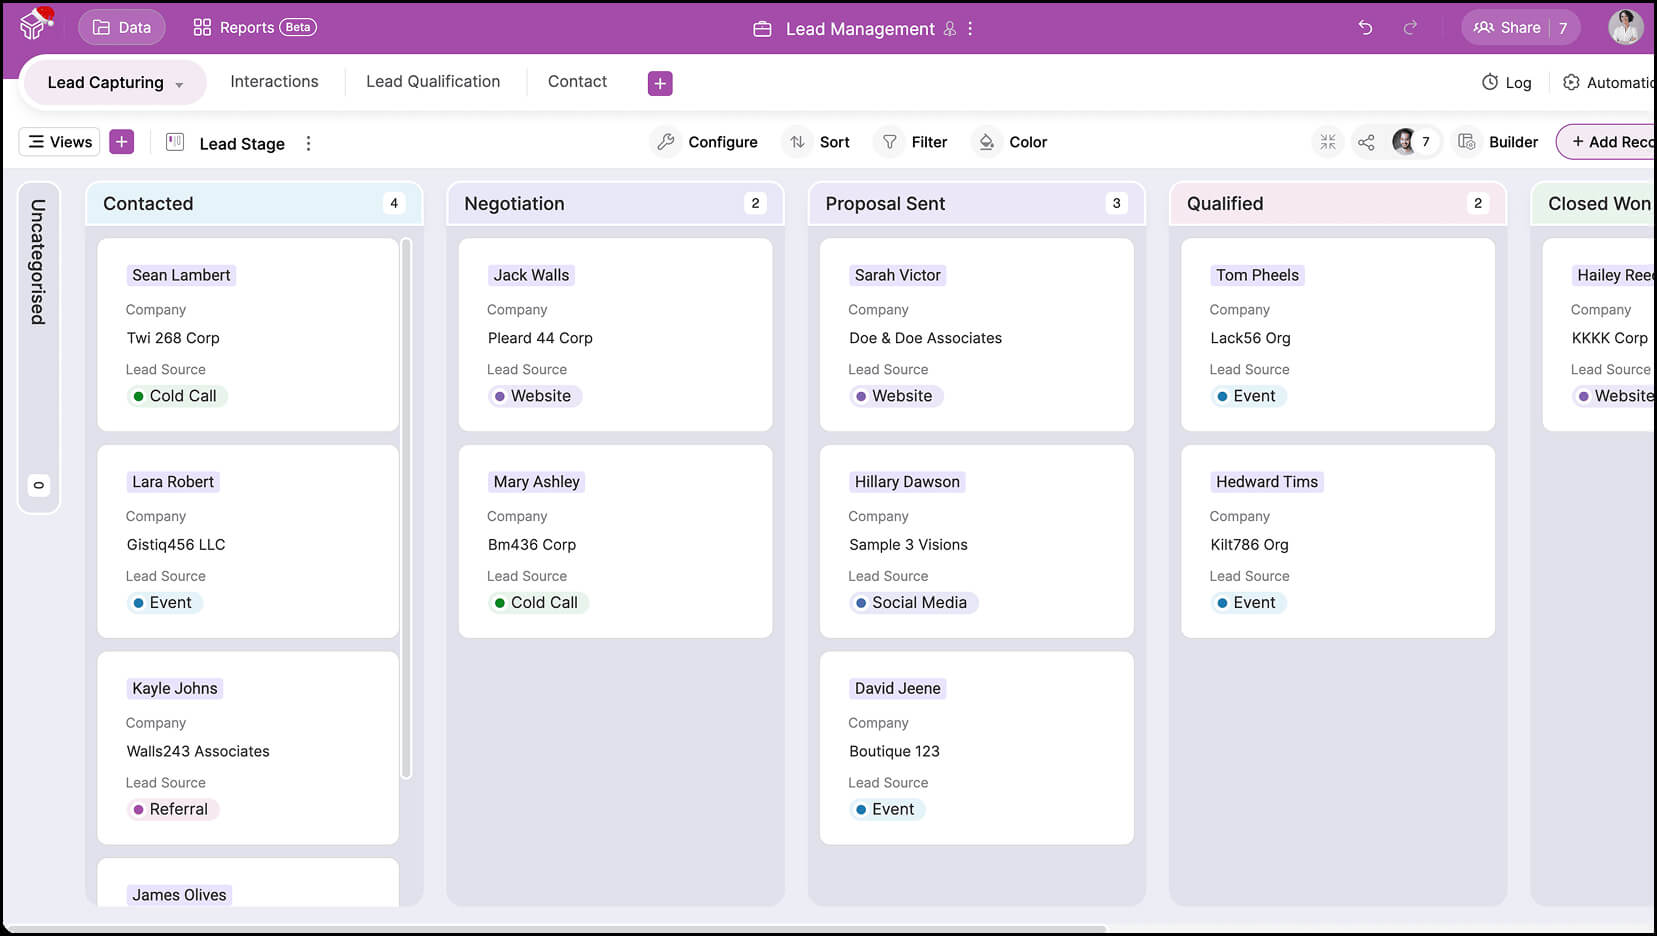Click the Sort button
The height and width of the screenshot is (936, 1657).
(x=820, y=142)
